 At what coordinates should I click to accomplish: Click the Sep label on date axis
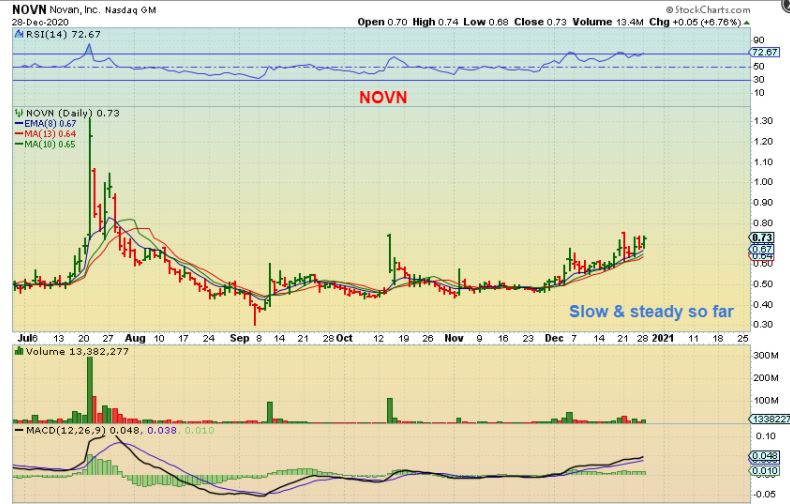pos(240,338)
